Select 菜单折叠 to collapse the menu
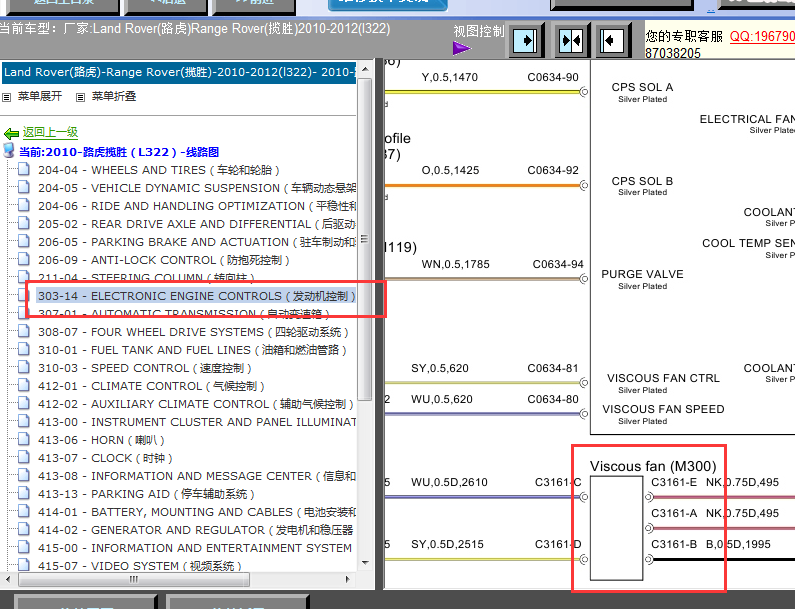 click(x=114, y=96)
